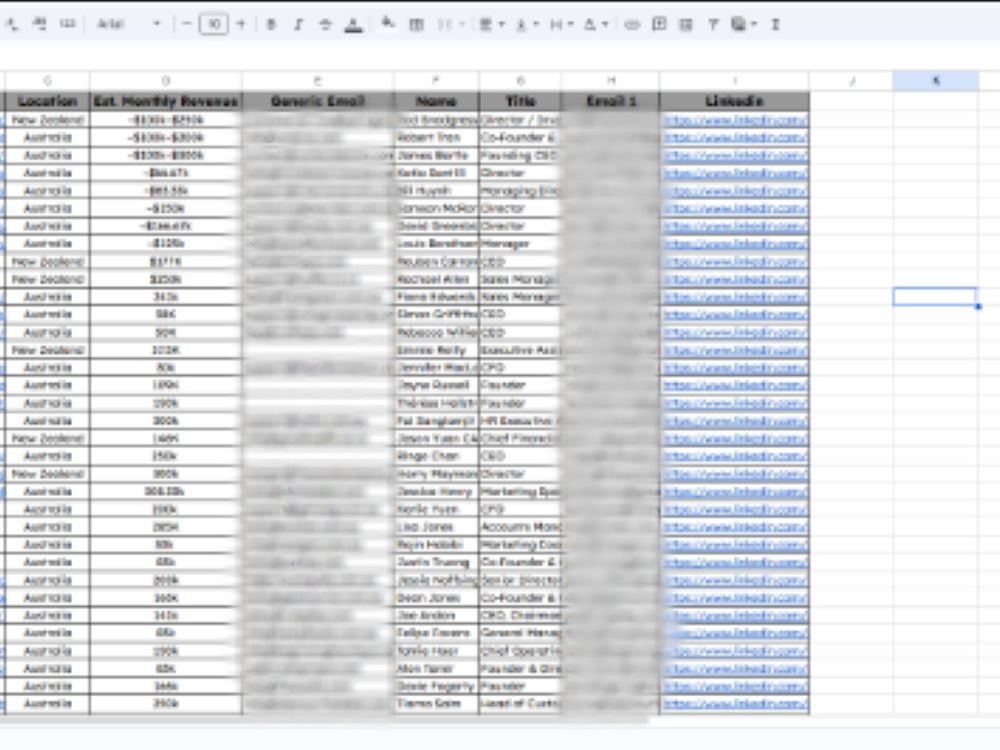
Task: Open the text color picker
Action: pyautogui.click(x=353, y=24)
